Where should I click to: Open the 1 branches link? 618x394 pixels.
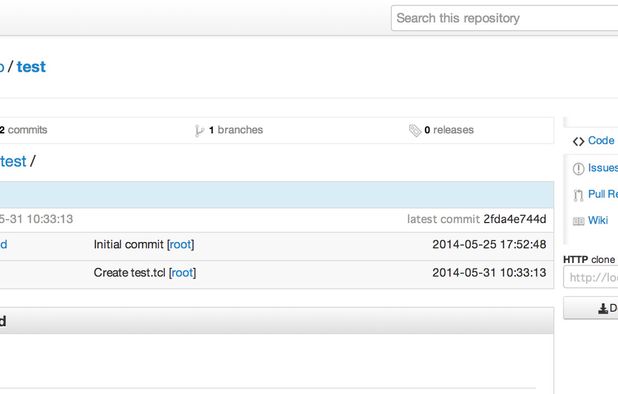[236, 130]
